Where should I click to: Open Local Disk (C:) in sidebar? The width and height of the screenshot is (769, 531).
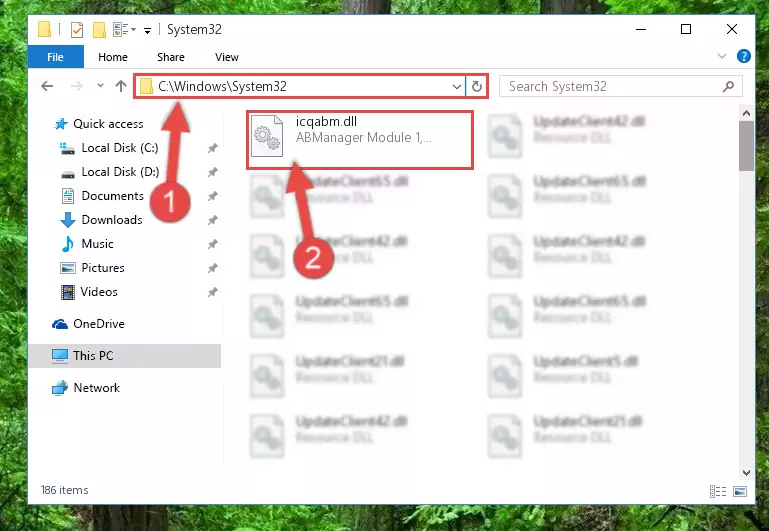pyautogui.click(x=120, y=148)
